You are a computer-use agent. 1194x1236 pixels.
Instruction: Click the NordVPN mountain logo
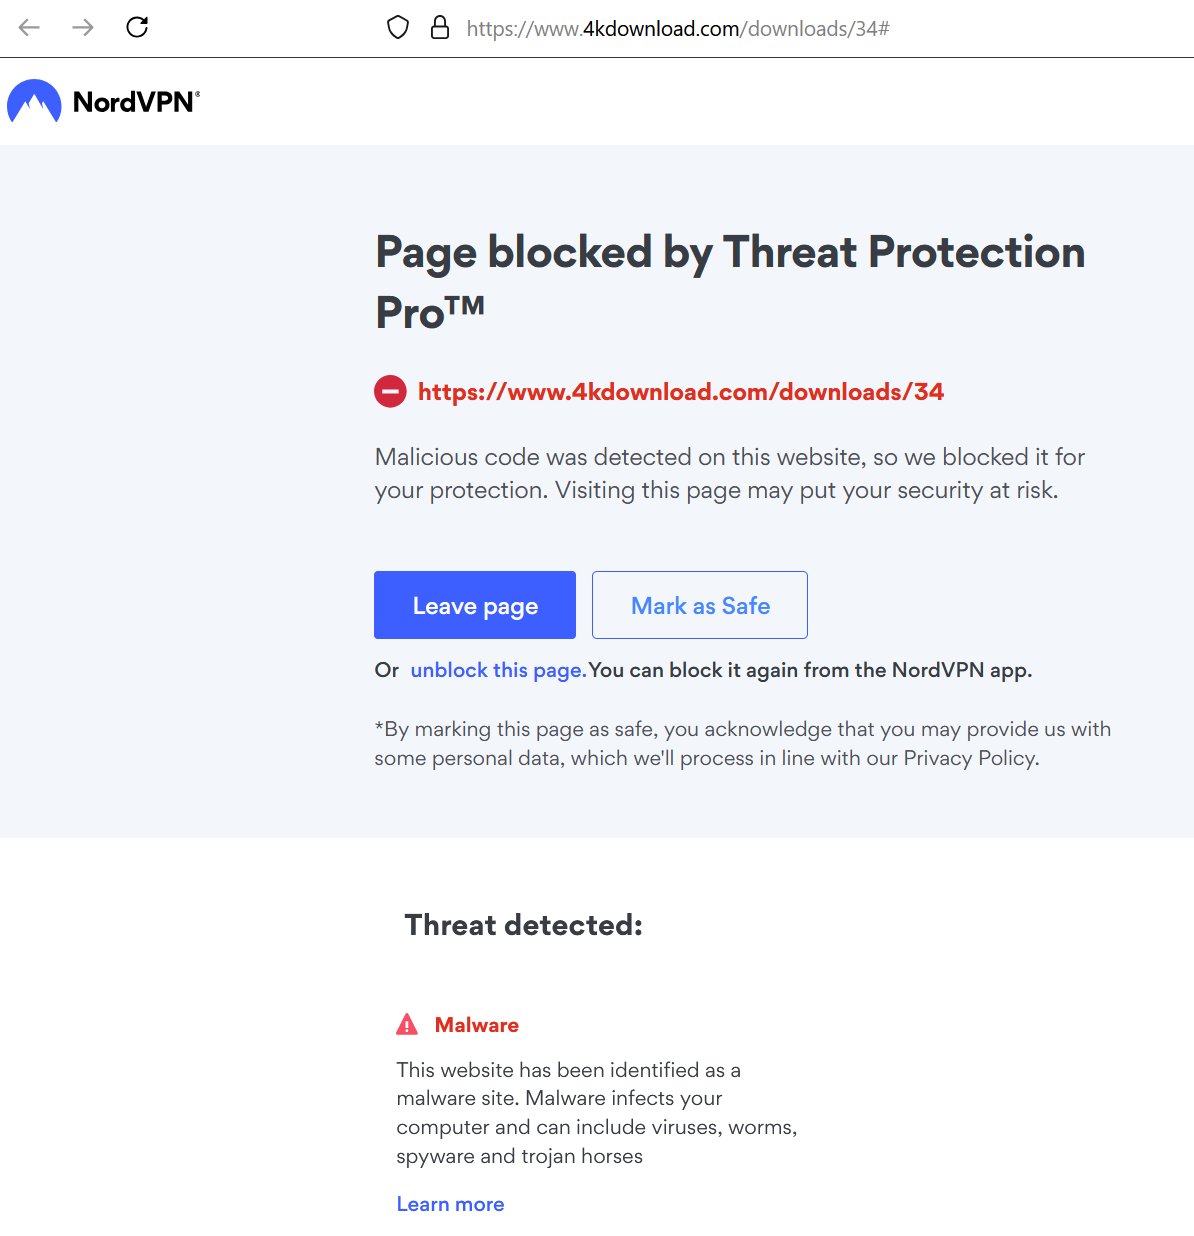[34, 101]
